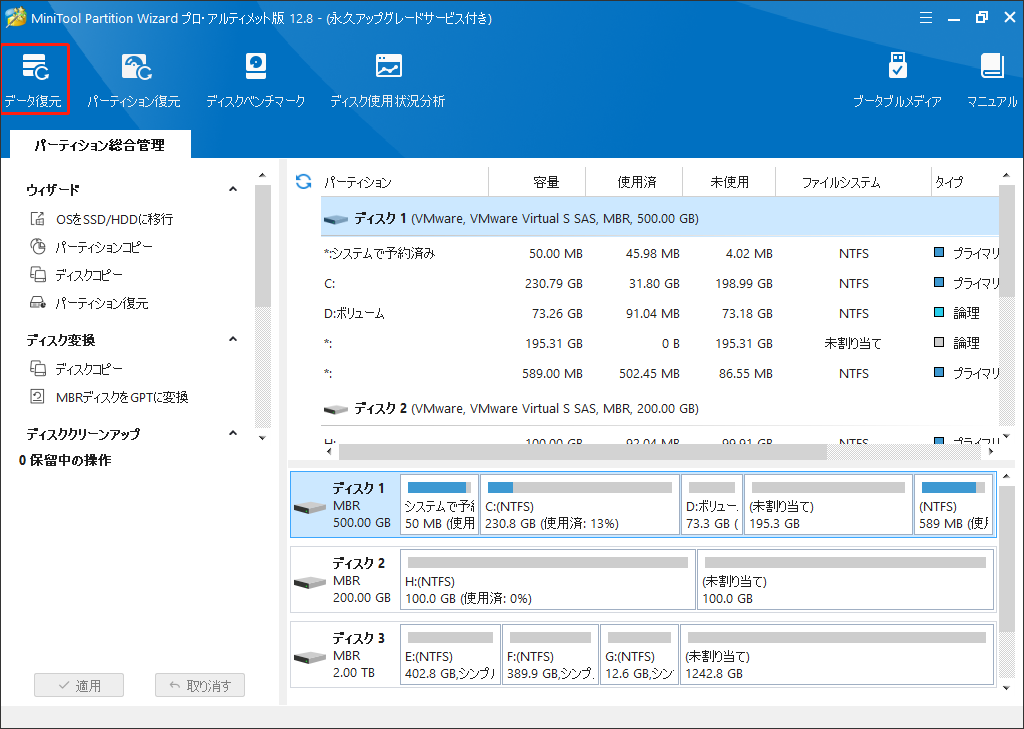
Task: Select the F:(NTFS) 389.9 GB partition block
Action: (x=550, y=655)
